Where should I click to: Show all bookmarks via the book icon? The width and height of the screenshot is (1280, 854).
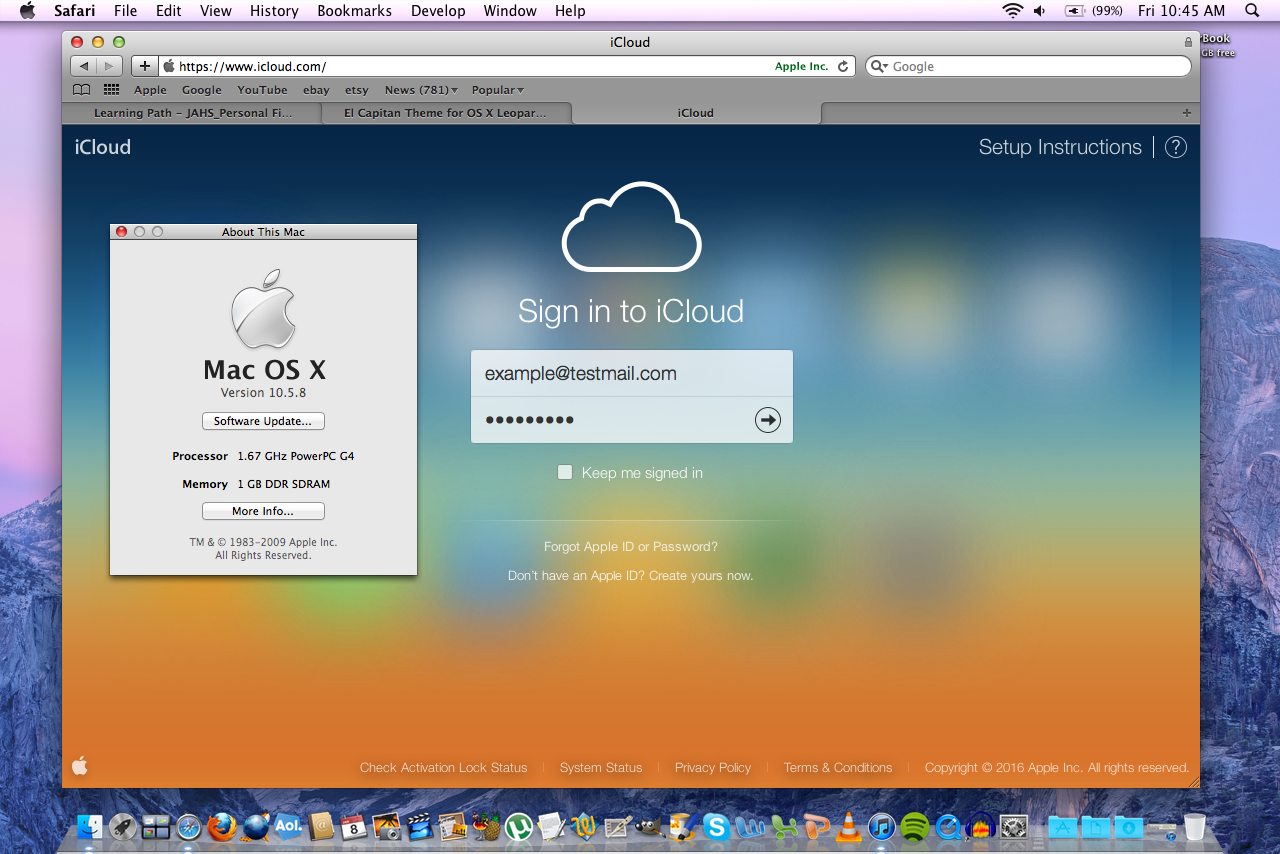coord(82,90)
